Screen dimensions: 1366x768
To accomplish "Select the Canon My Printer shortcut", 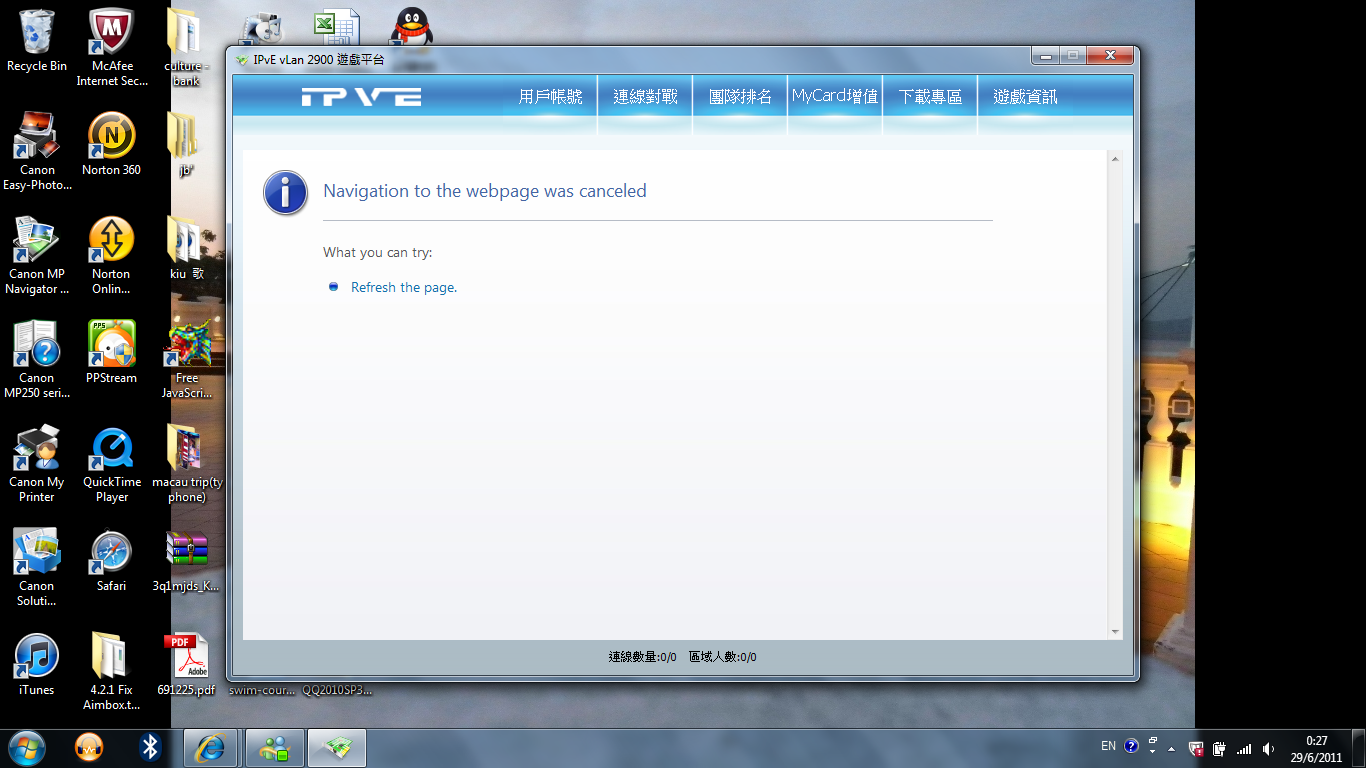I will [x=37, y=464].
